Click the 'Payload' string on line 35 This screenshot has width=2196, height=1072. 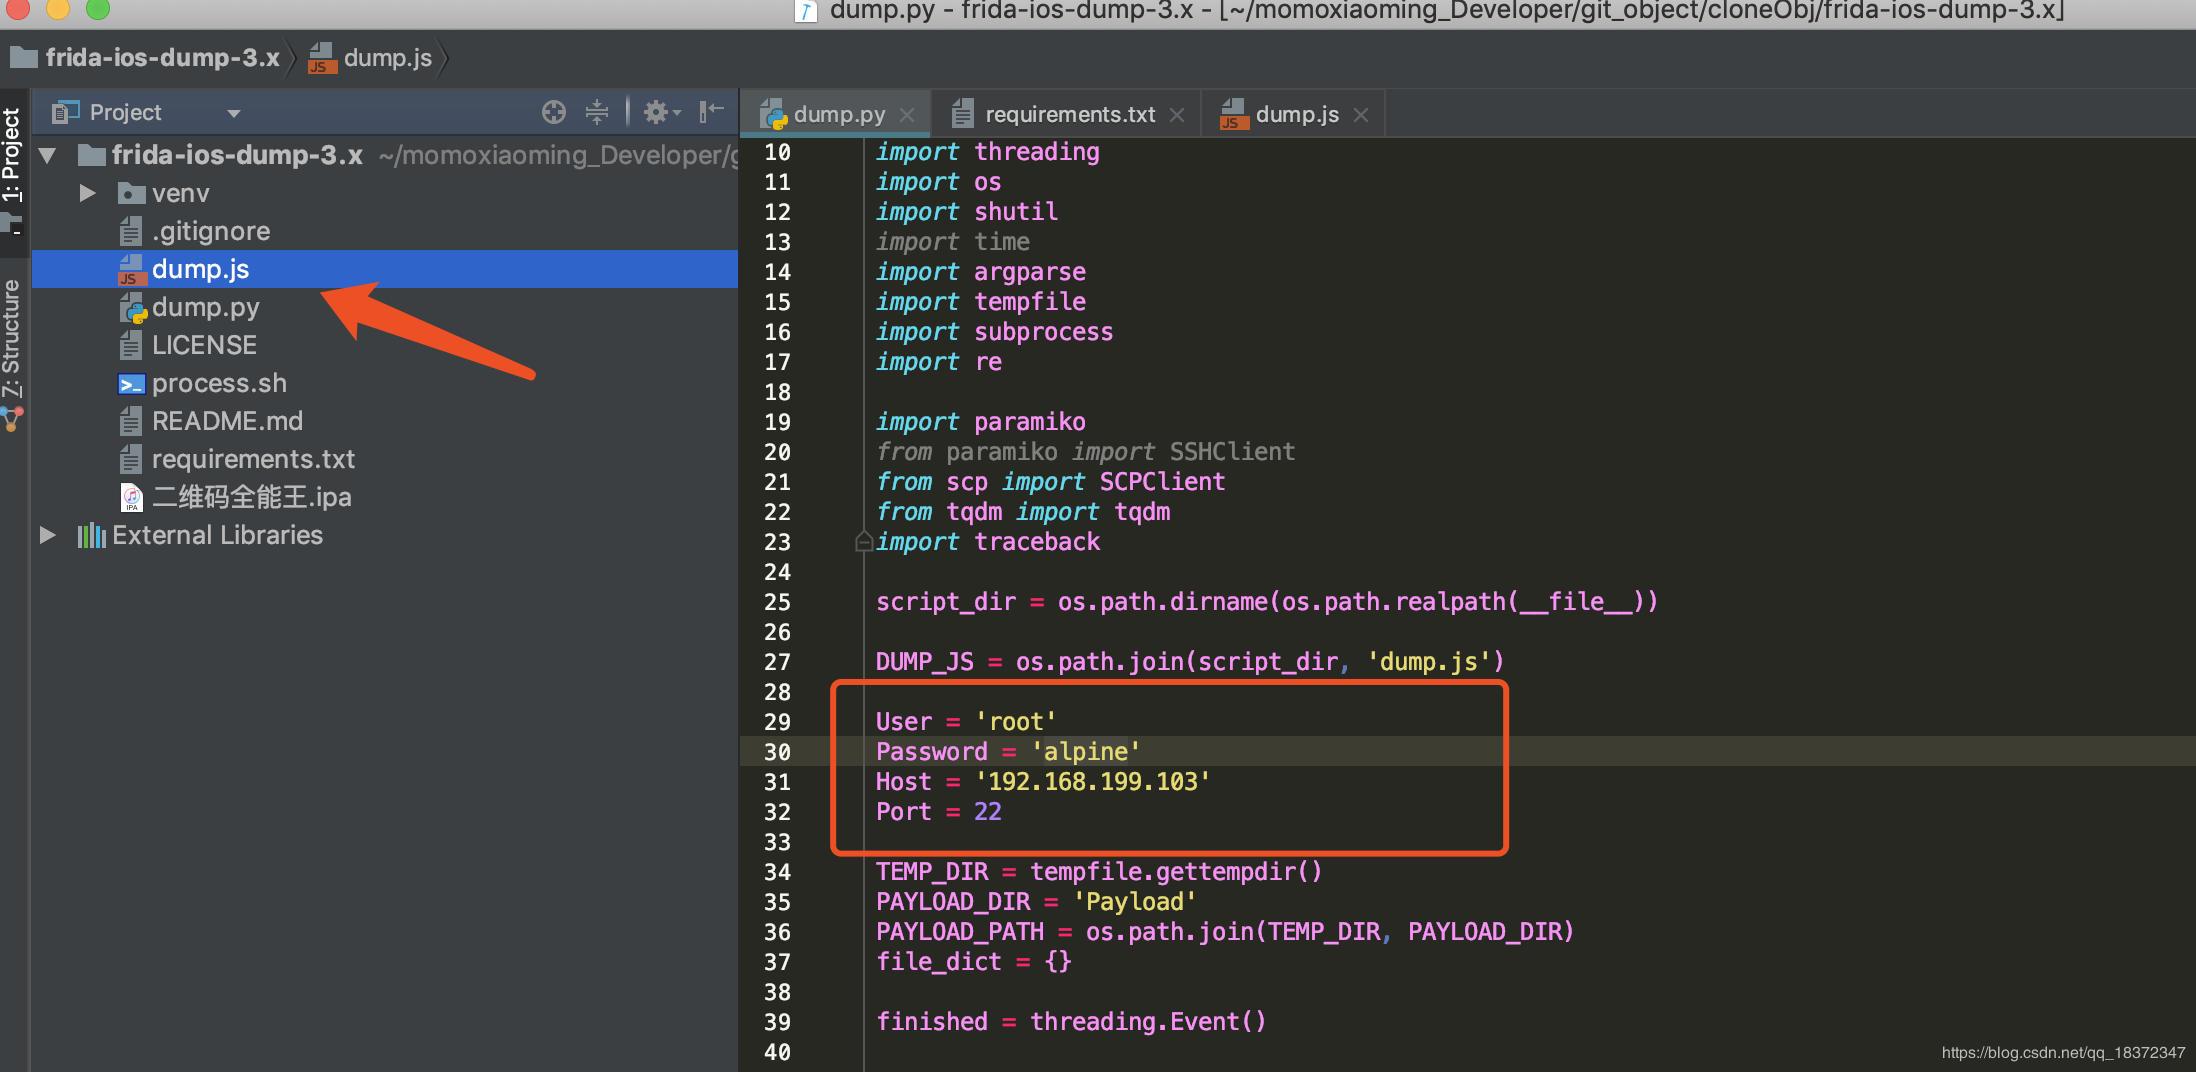pyautogui.click(x=1134, y=902)
